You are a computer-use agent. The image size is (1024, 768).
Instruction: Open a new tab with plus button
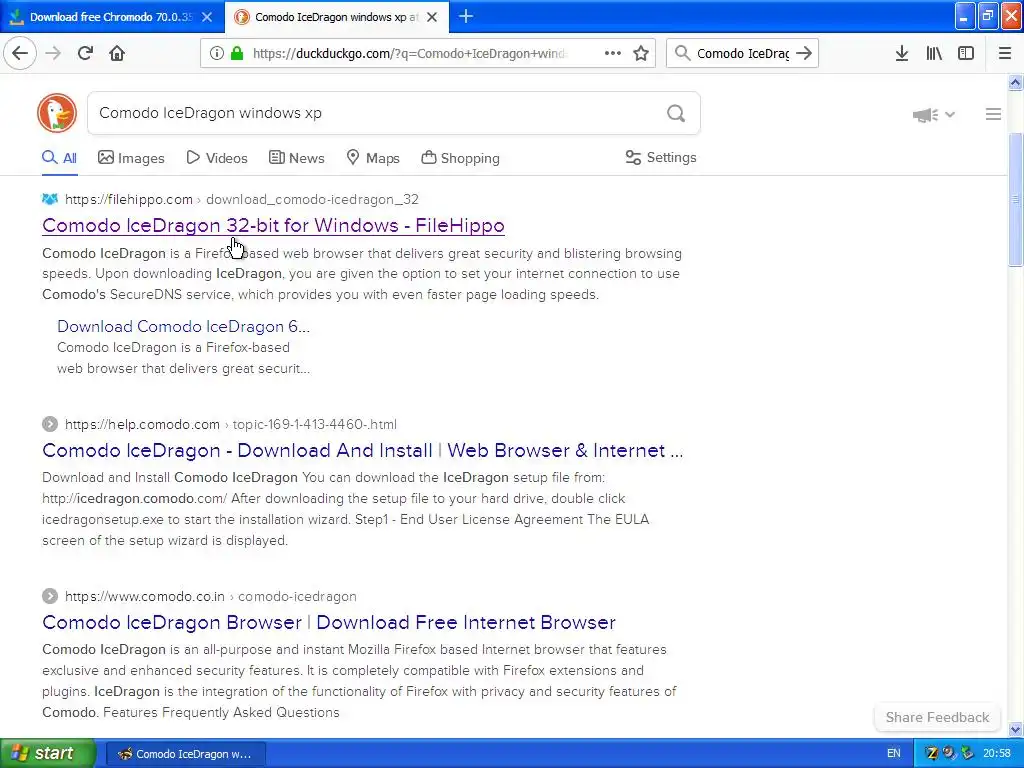tap(466, 16)
